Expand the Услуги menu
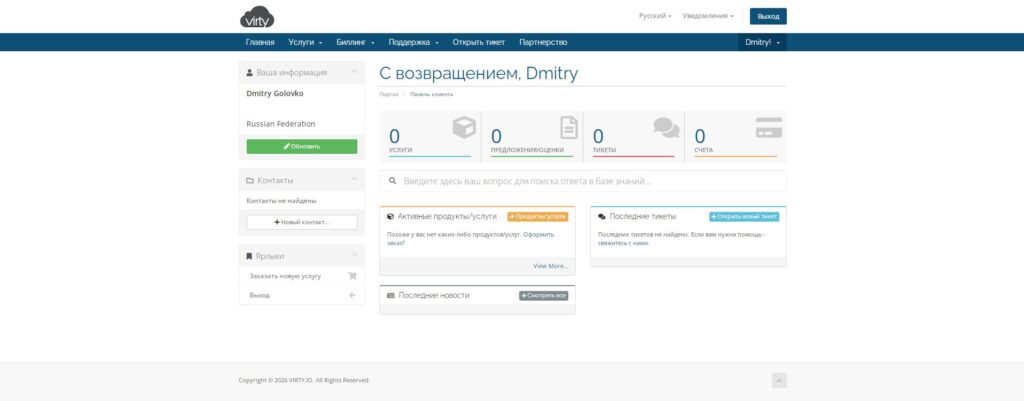This screenshot has height=401, width=1024. tap(305, 42)
